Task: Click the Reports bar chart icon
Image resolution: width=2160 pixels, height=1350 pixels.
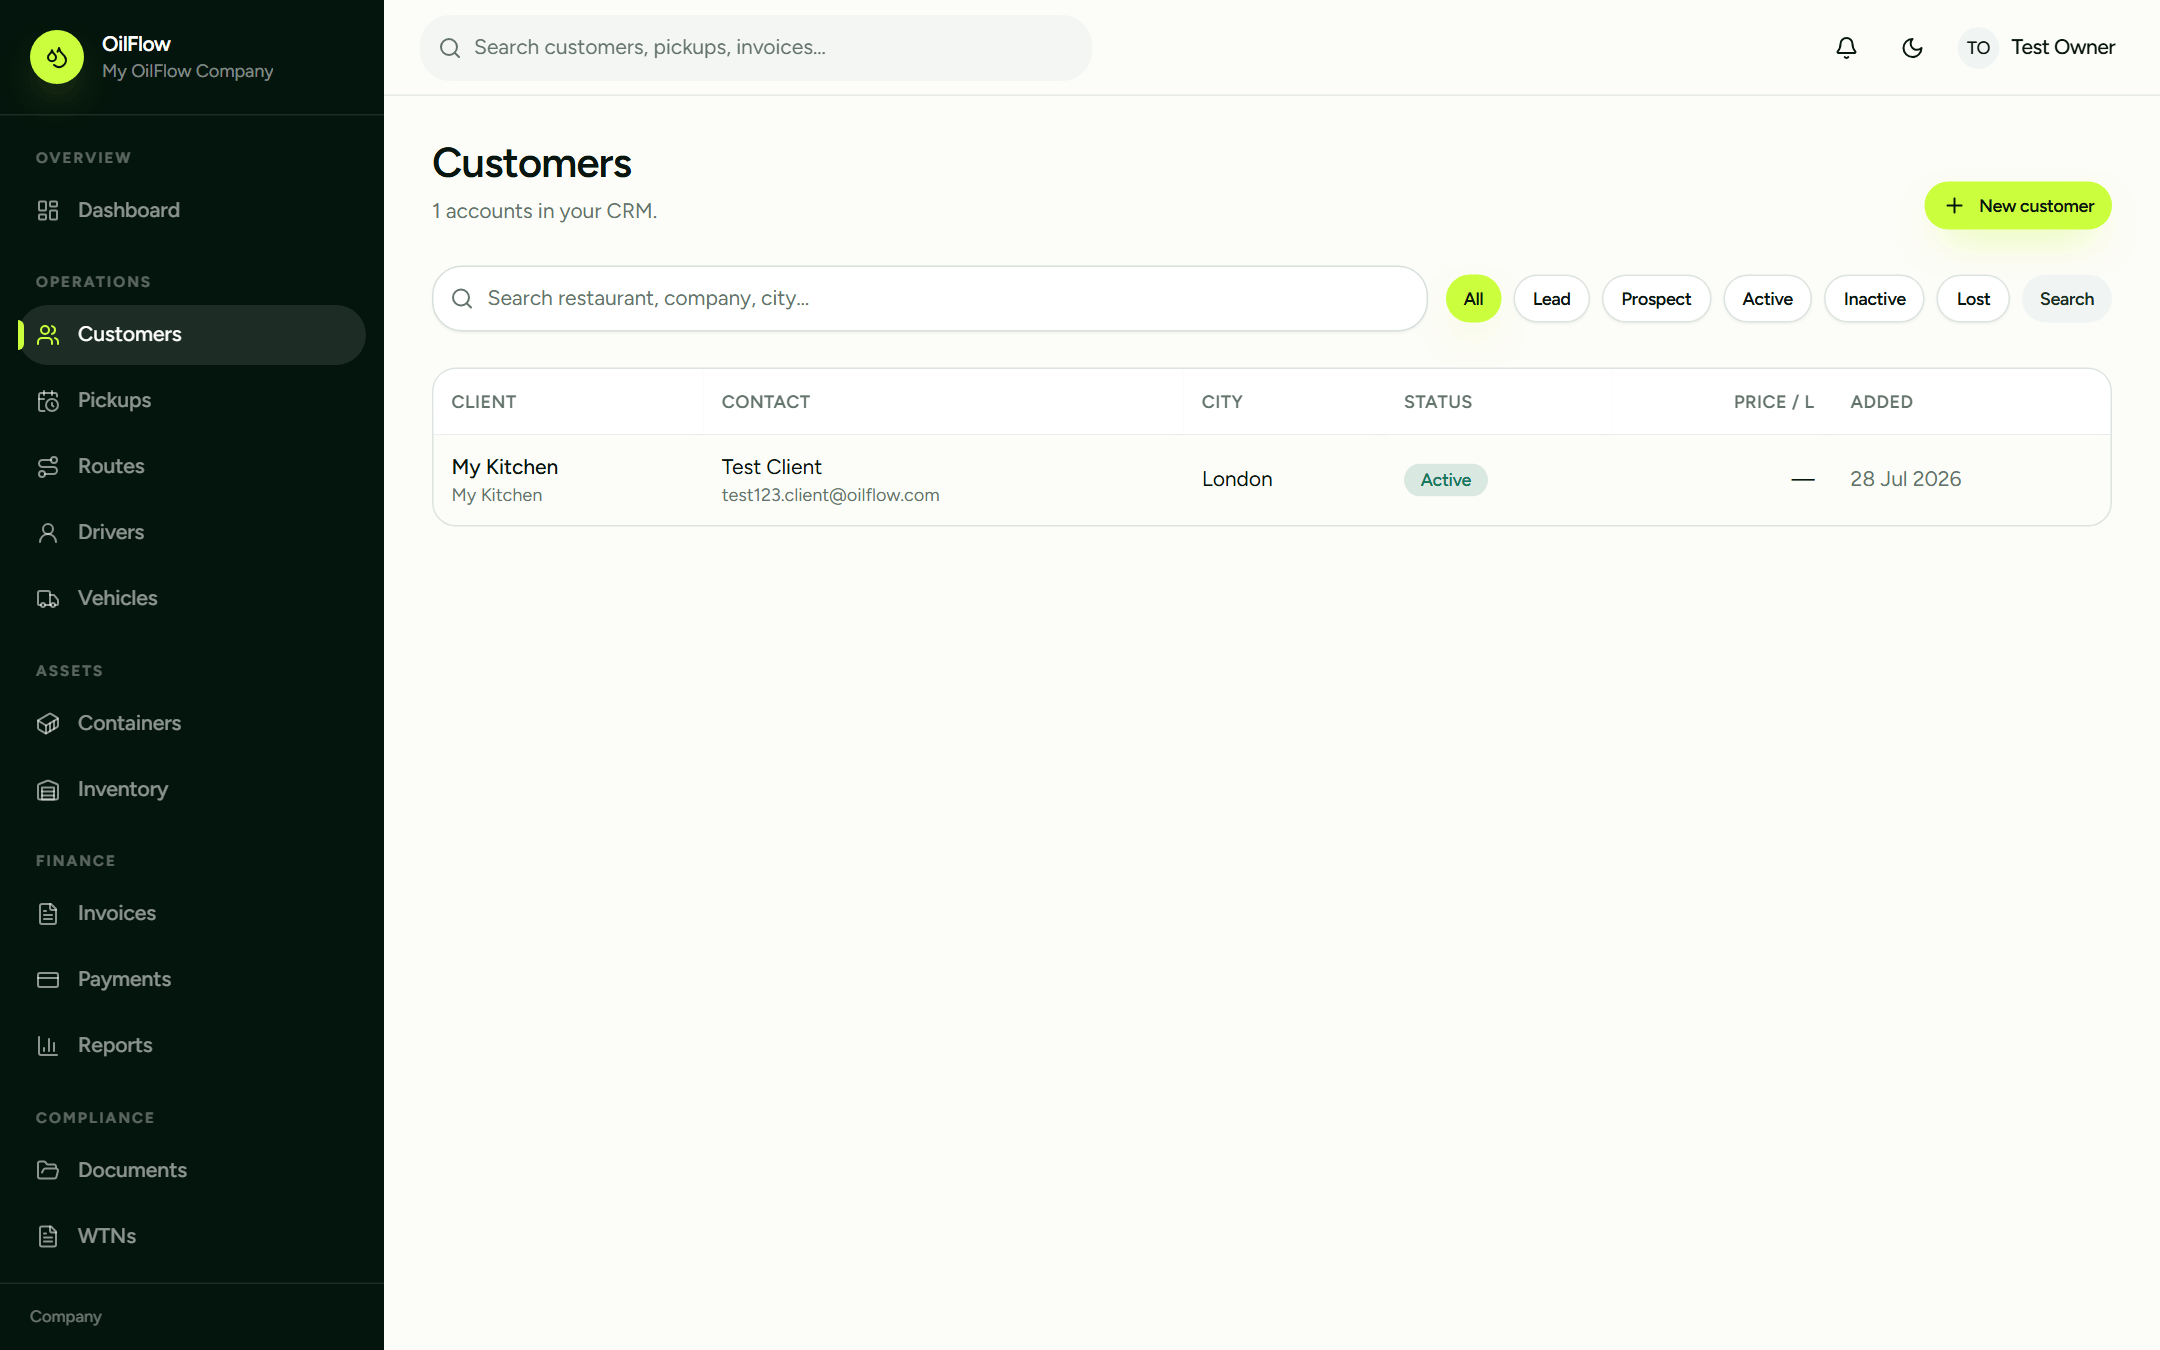Action: 48,1045
